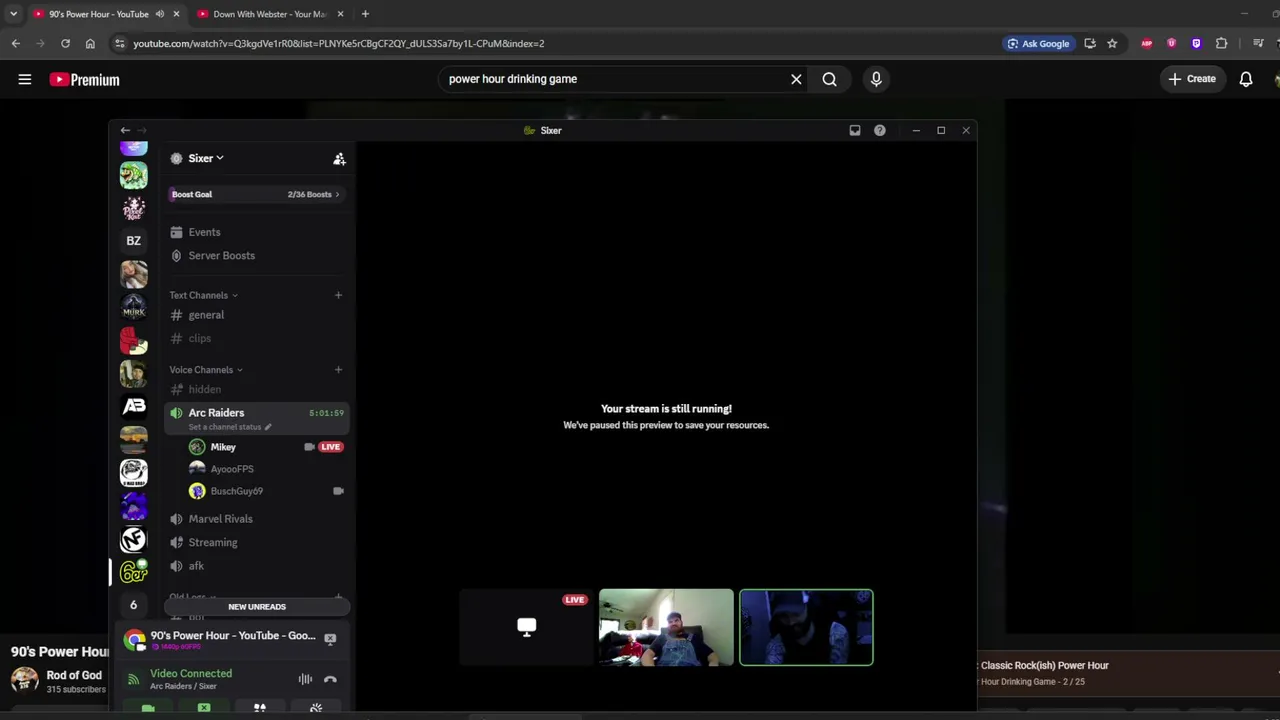Open the browser tab search dropdown
Image resolution: width=1280 pixels, height=720 pixels.
coord(13,14)
